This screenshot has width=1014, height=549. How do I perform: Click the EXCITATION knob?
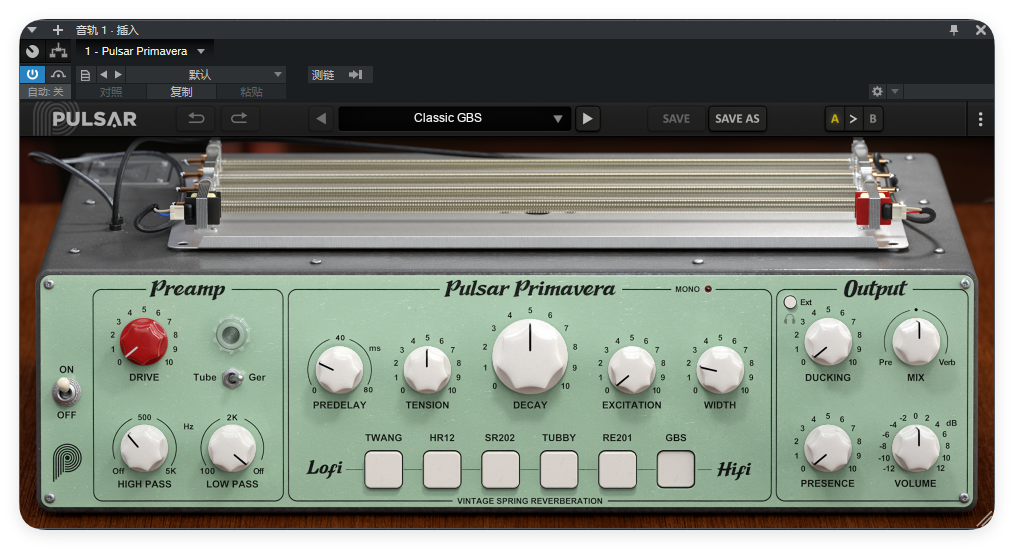[632, 369]
